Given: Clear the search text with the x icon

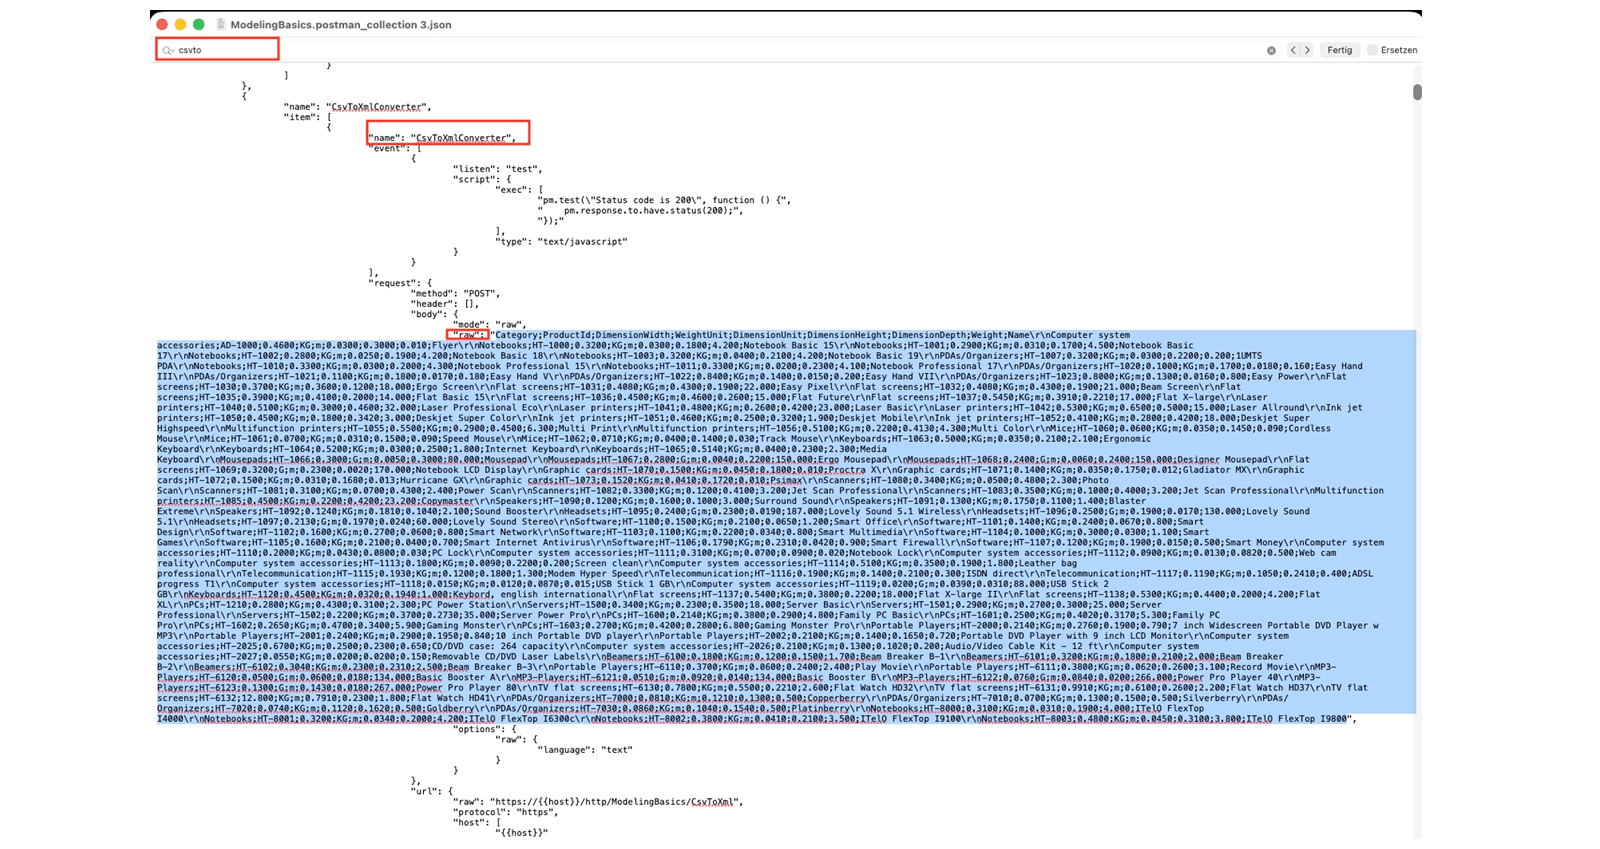Looking at the screenshot, I should click(1271, 50).
